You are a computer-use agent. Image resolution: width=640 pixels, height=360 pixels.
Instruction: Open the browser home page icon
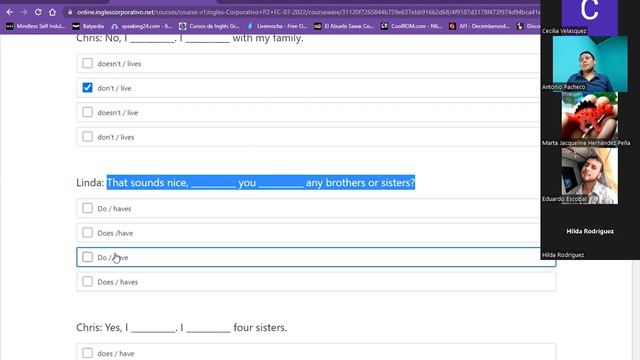click(x=52, y=12)
